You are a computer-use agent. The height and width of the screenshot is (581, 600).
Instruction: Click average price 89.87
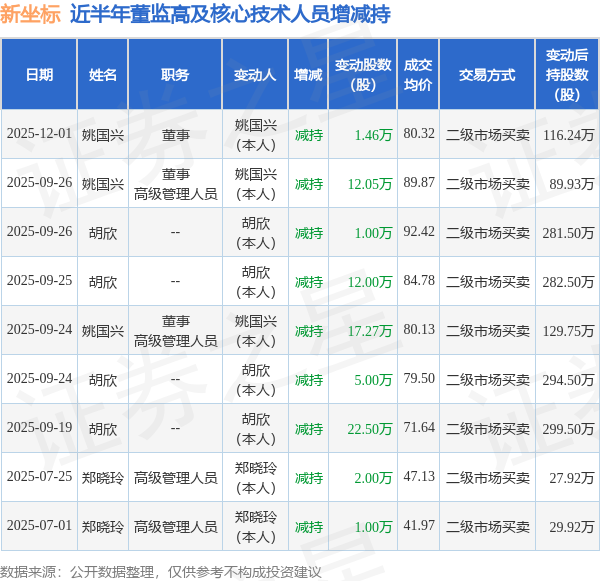419,183
